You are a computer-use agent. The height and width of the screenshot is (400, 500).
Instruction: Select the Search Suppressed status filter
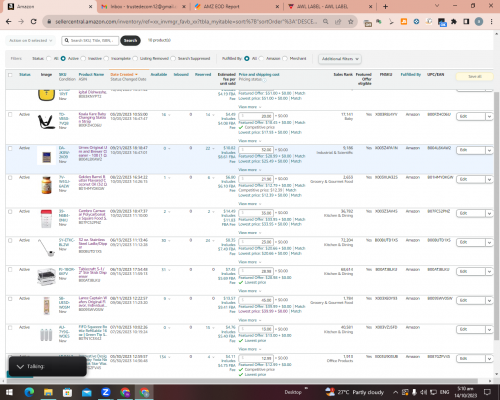(173, 58)
